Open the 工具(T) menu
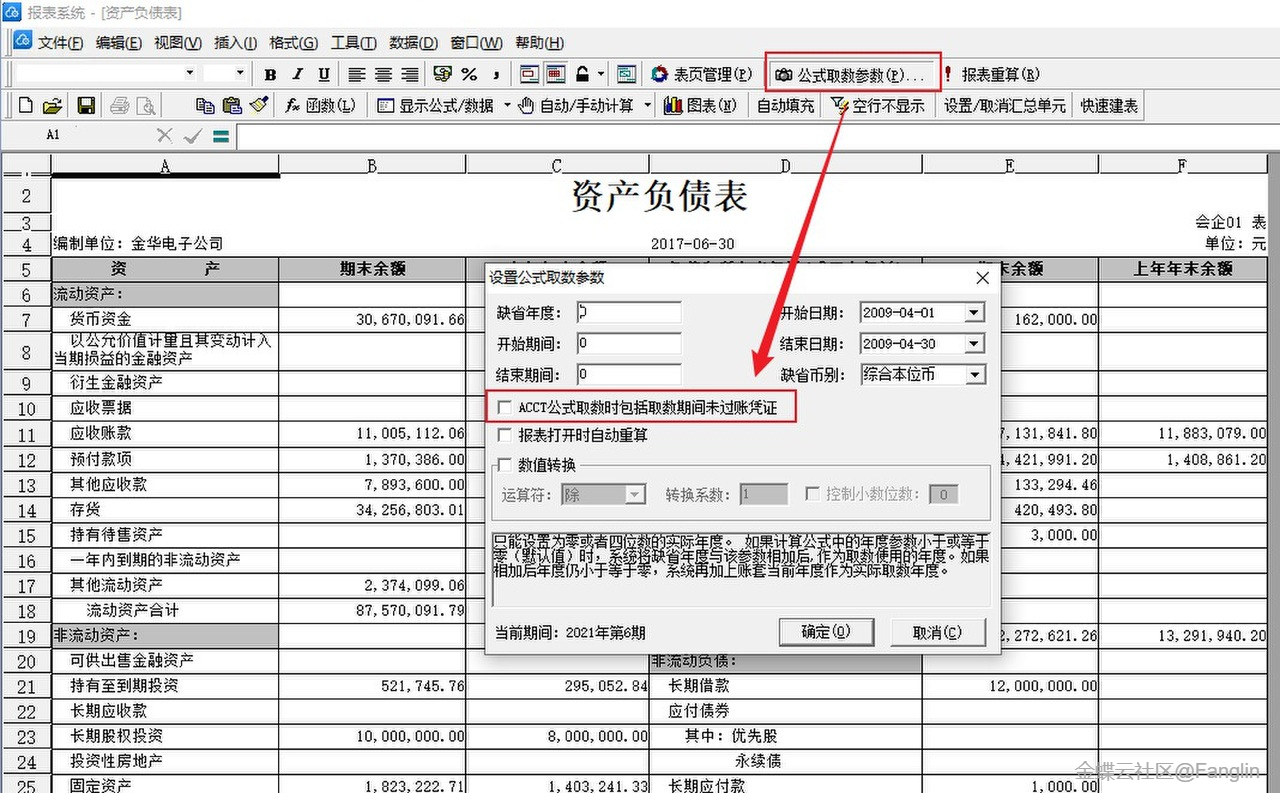Image resolution: width=1280 pixels, height=793 pixels. tap(353, 43)
